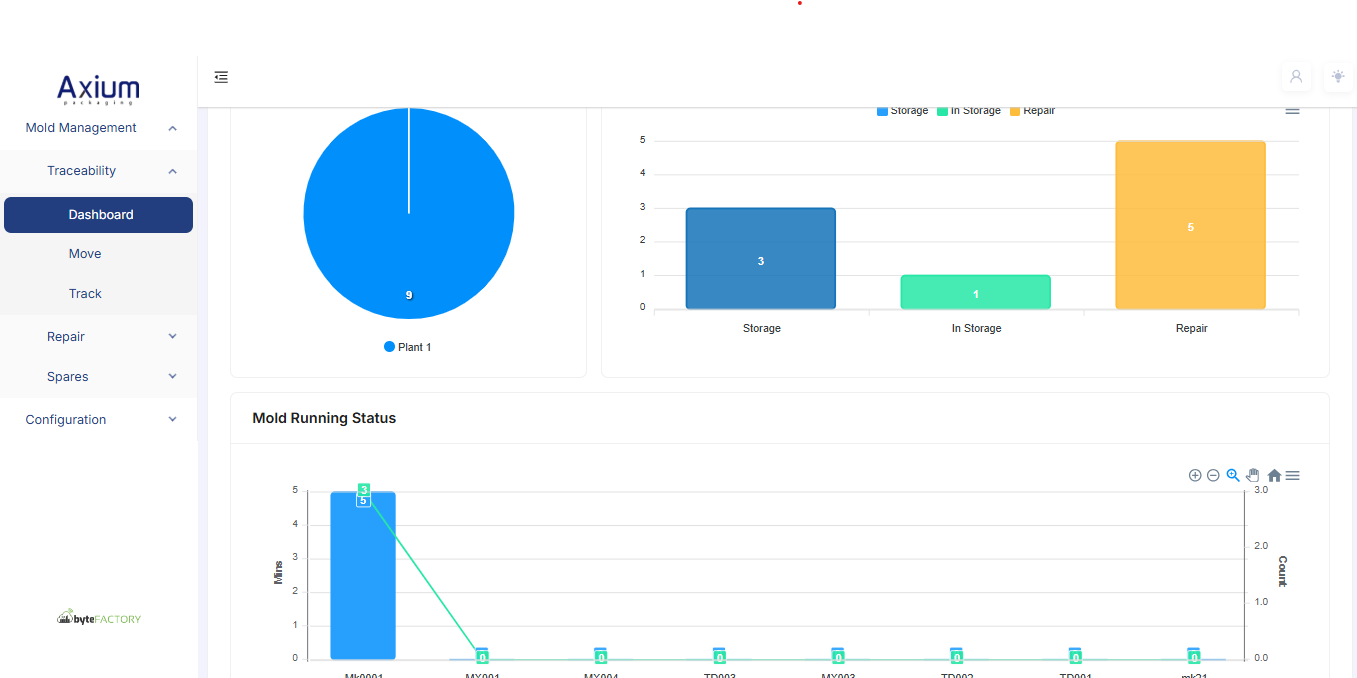Reset chart zoom with home icon
Image resolution: width=1357 pixels, height=678 pixels.
(1274, 476)
